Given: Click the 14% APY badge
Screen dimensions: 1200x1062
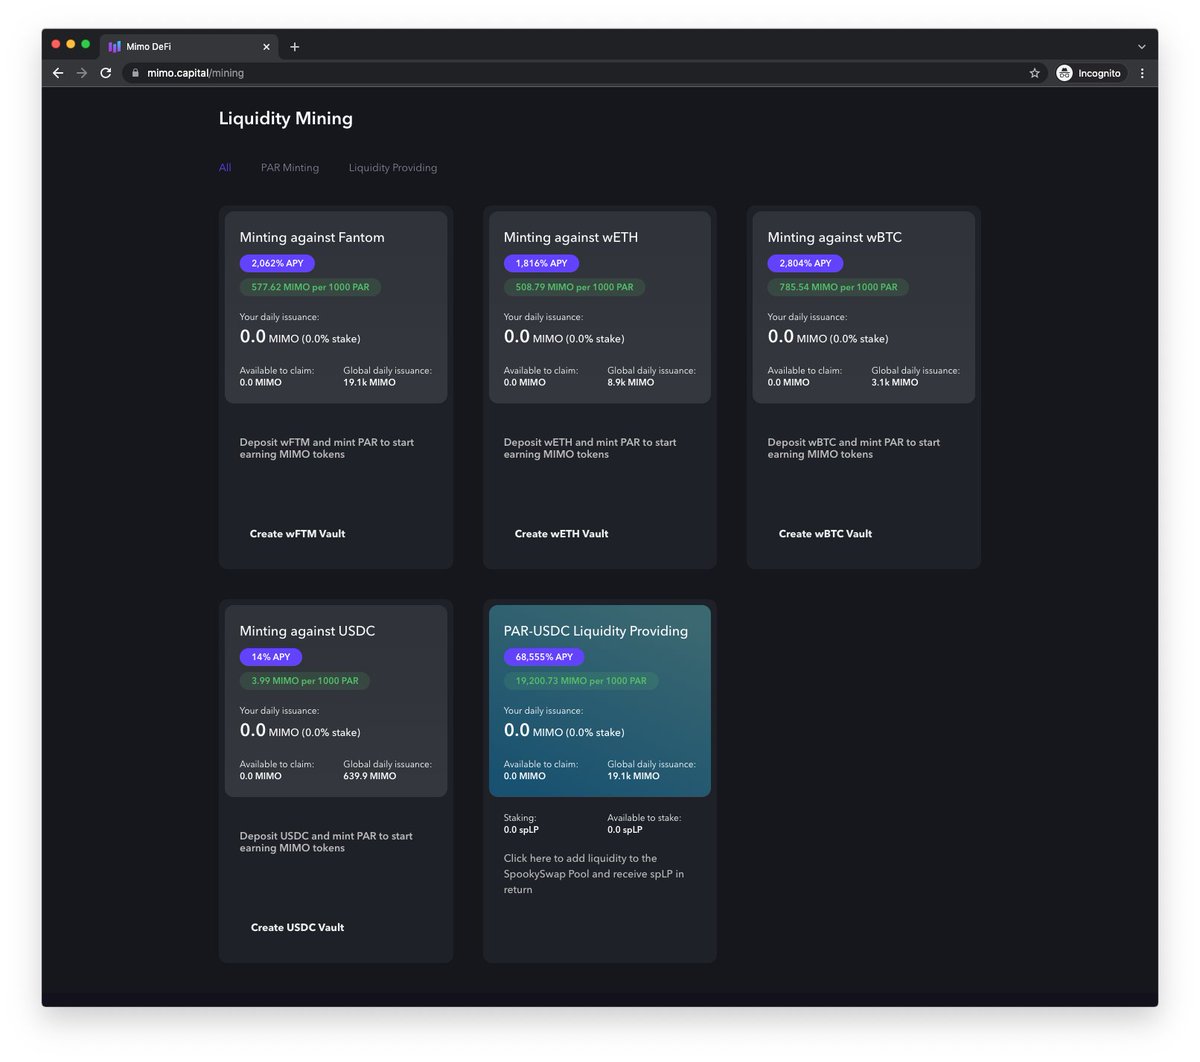Looking at the screenshot, I should 270,657.
